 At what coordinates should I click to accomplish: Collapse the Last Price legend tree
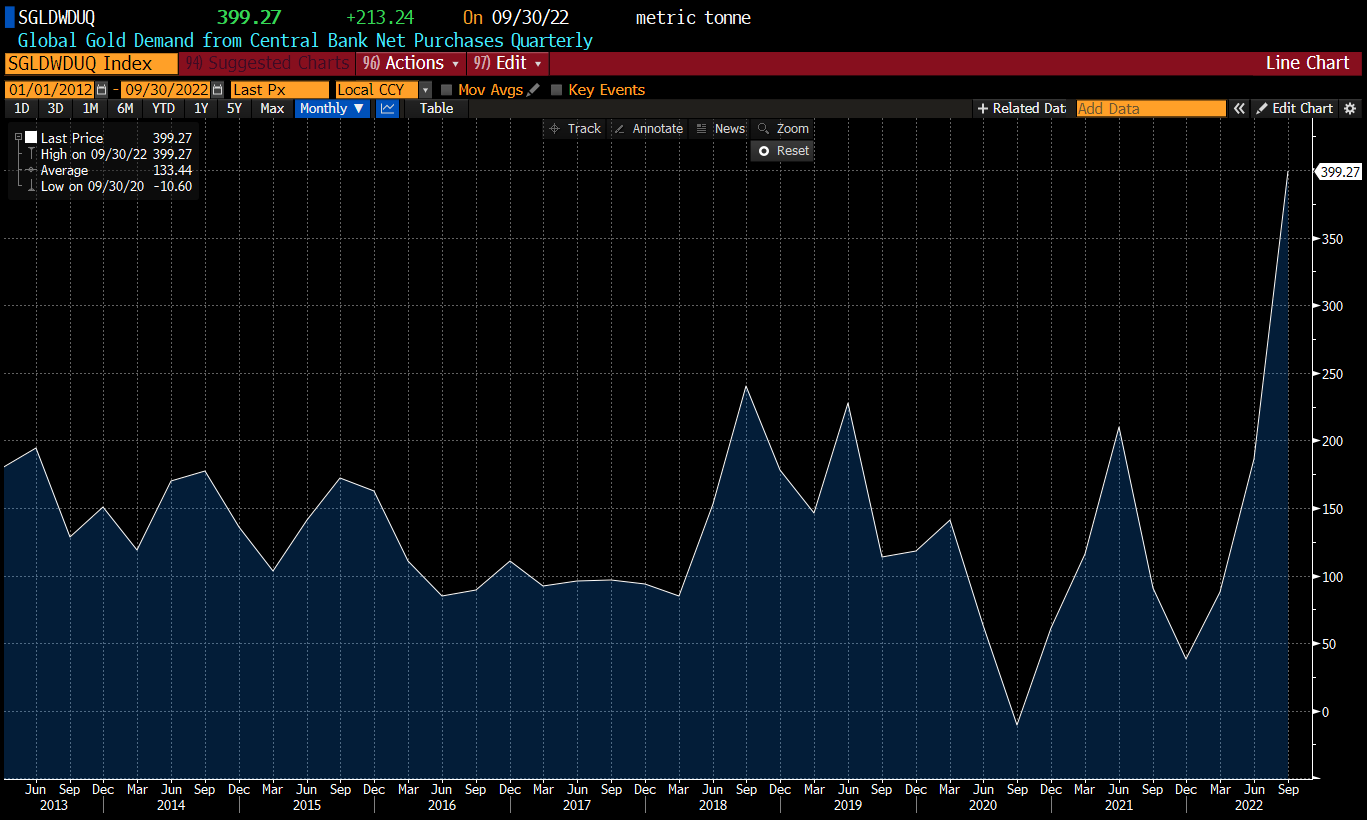coord(18,137)
